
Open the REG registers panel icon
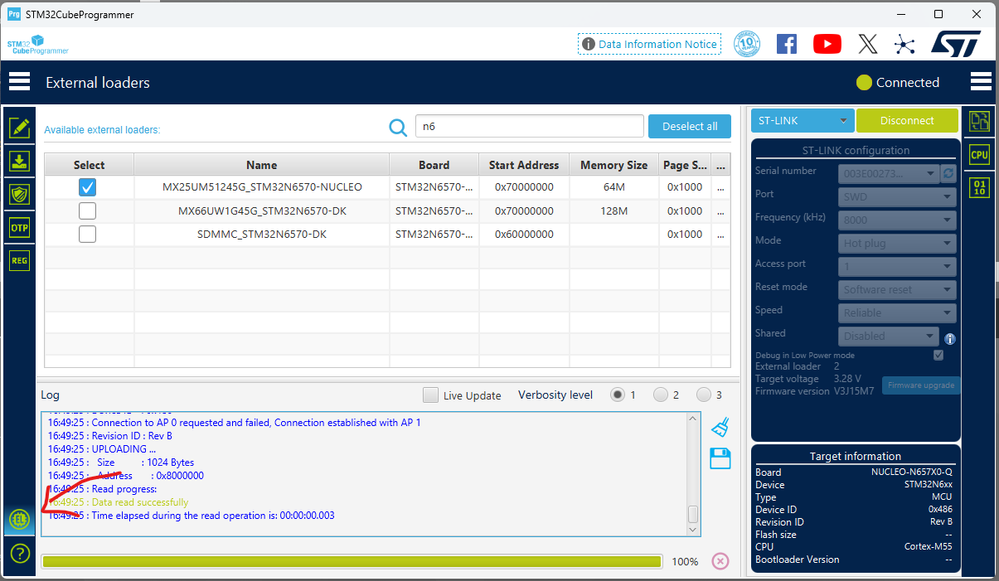click(x=20, y=261)
